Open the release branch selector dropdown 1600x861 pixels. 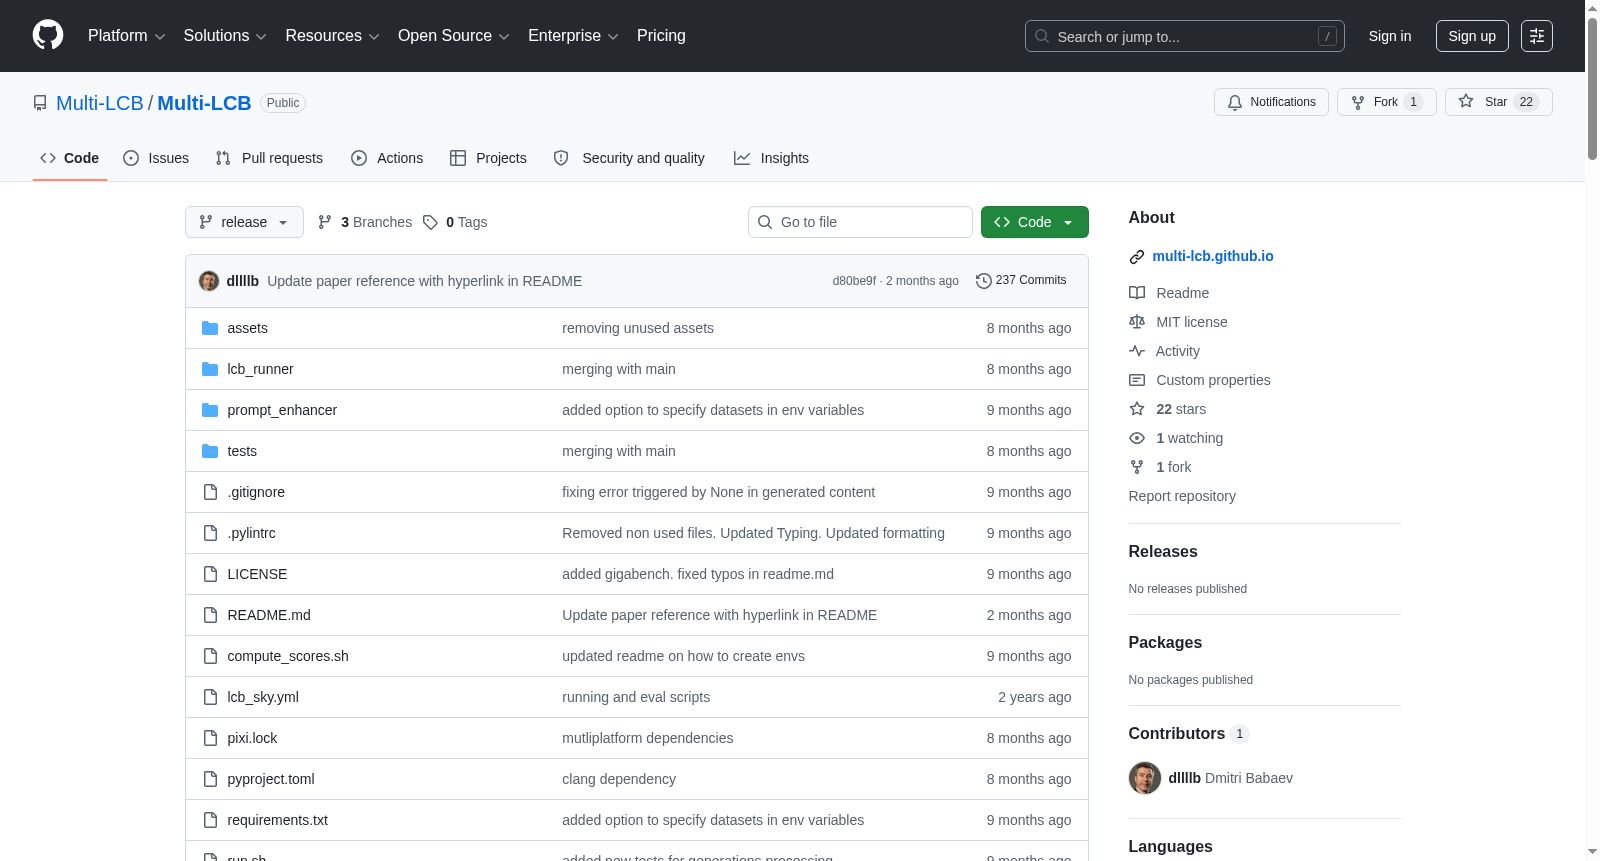(x=244, y=222)
